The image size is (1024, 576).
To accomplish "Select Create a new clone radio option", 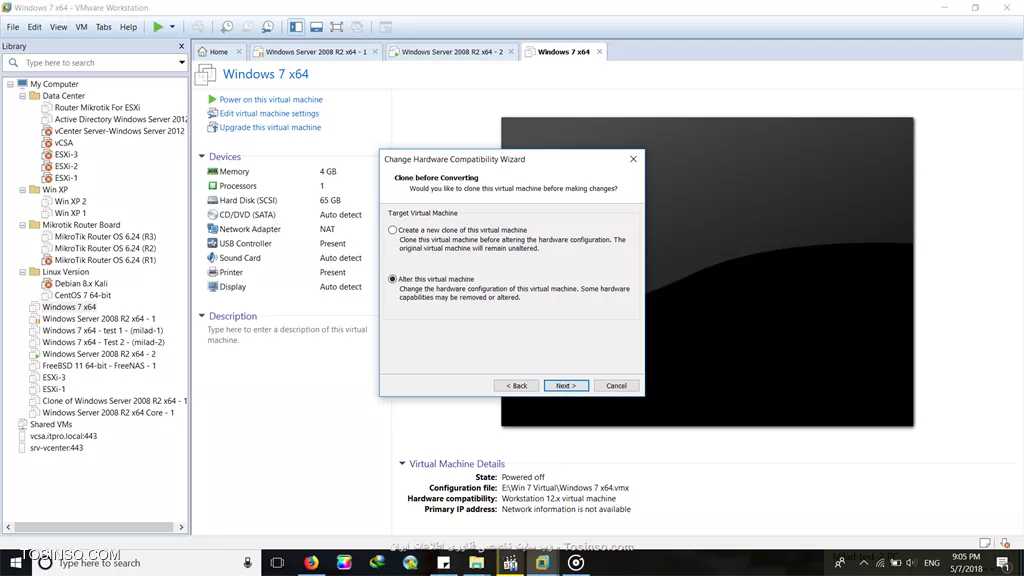I will [x=392, y=231].
